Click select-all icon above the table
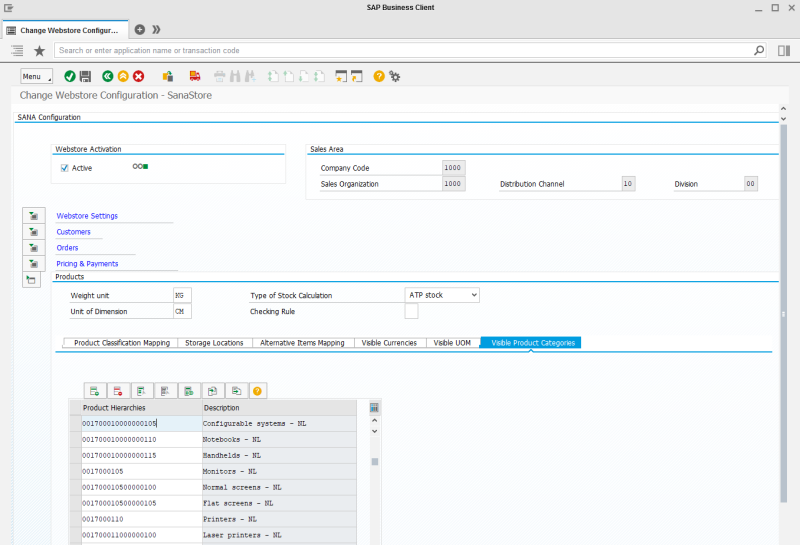 click(x=142, y=391)
